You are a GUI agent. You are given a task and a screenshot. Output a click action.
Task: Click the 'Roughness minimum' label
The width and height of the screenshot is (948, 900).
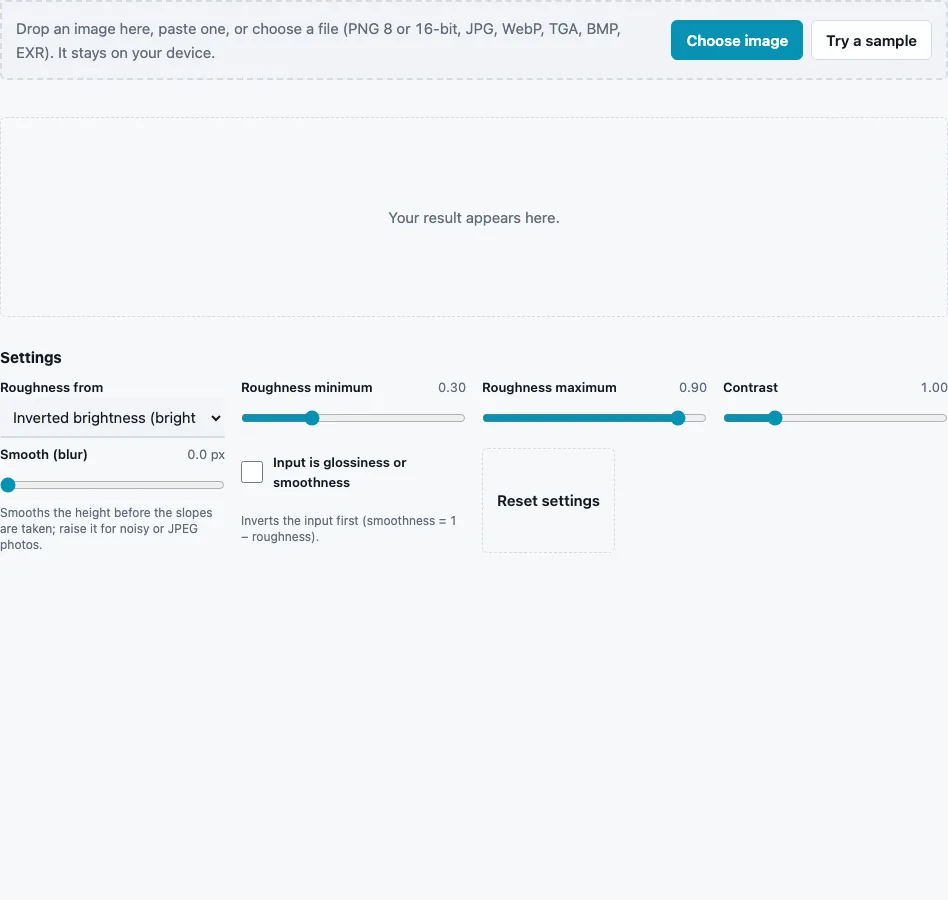point(307,387)
